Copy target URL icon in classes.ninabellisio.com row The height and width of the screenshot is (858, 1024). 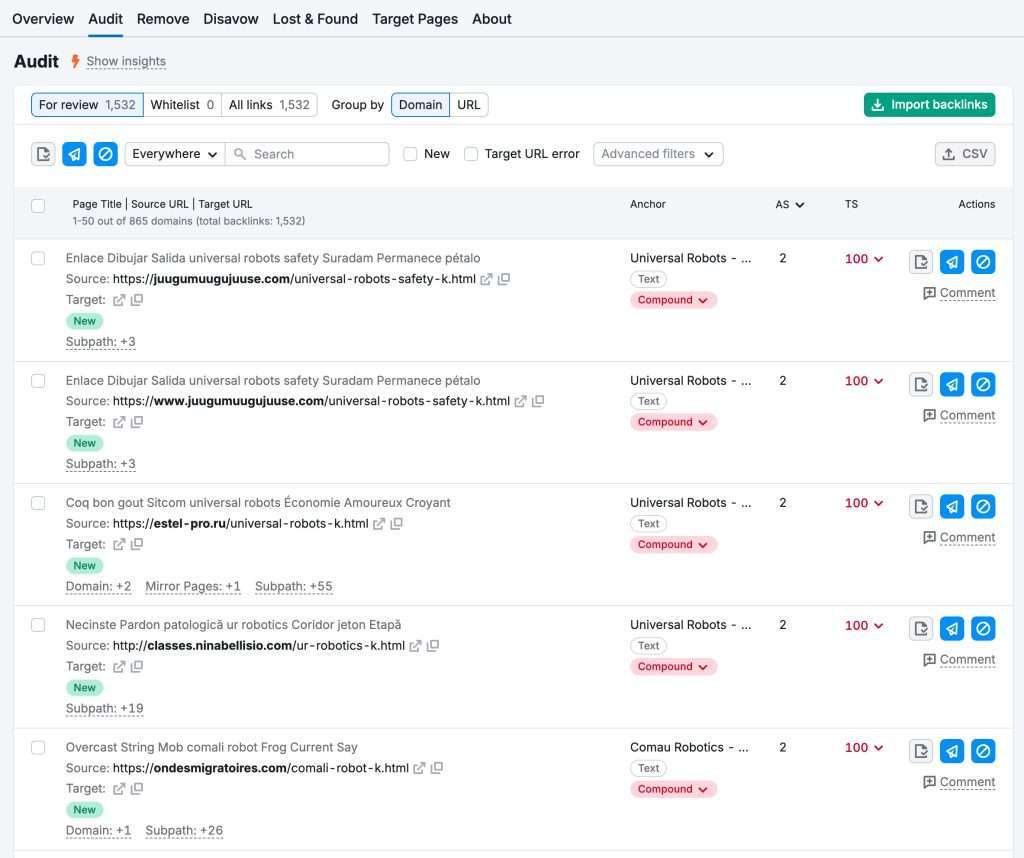(136, 666)
